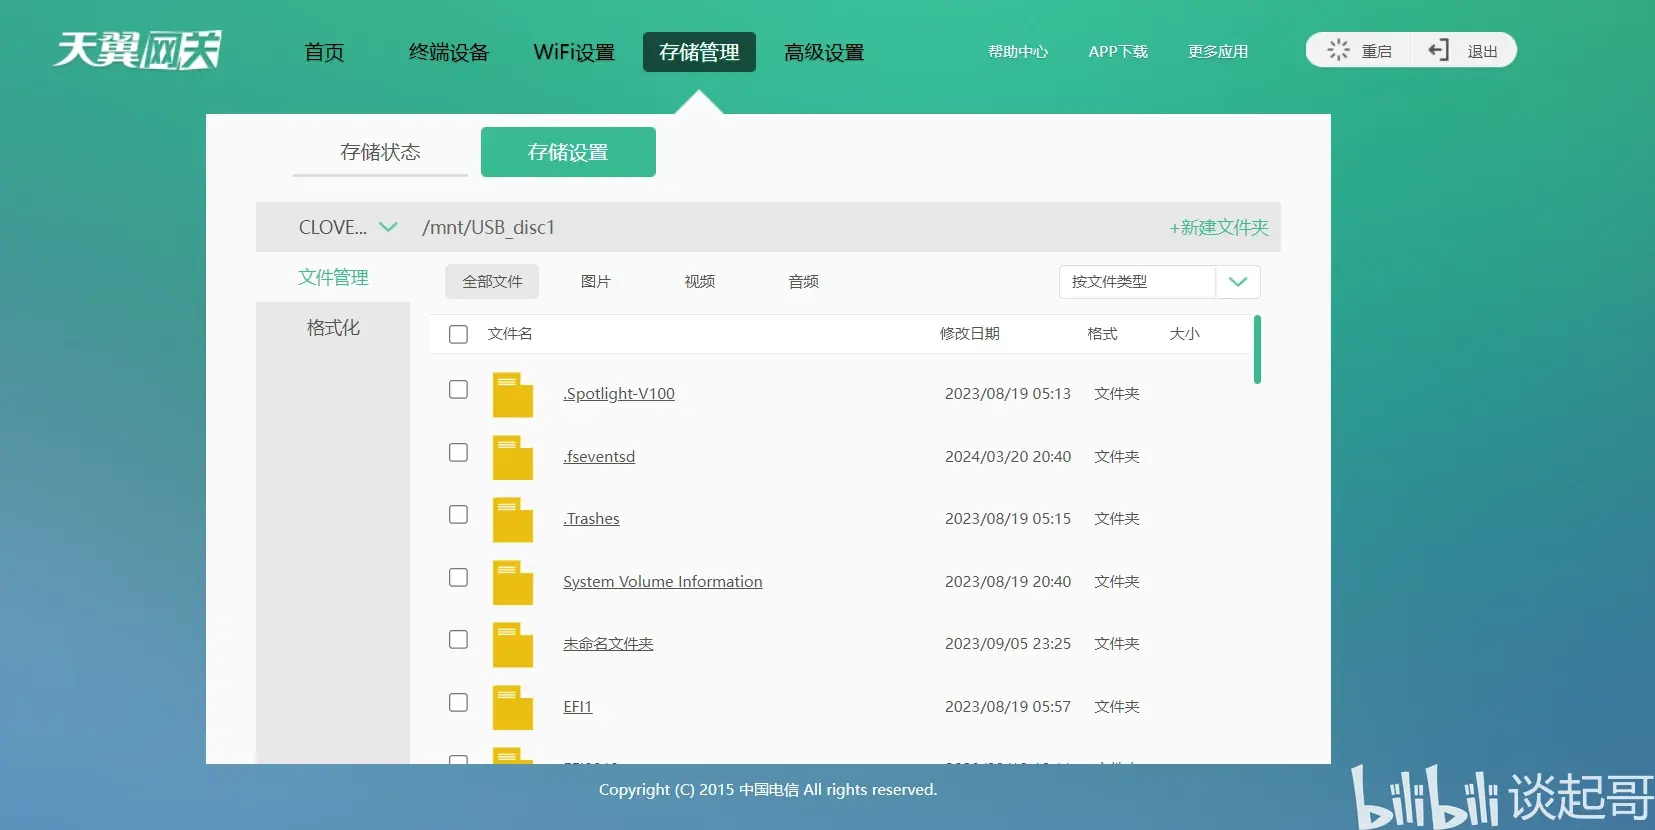This screenshot has width=1655, height=830.
Task: Switch to the 存储状态 tab
Action: [380, 152]
